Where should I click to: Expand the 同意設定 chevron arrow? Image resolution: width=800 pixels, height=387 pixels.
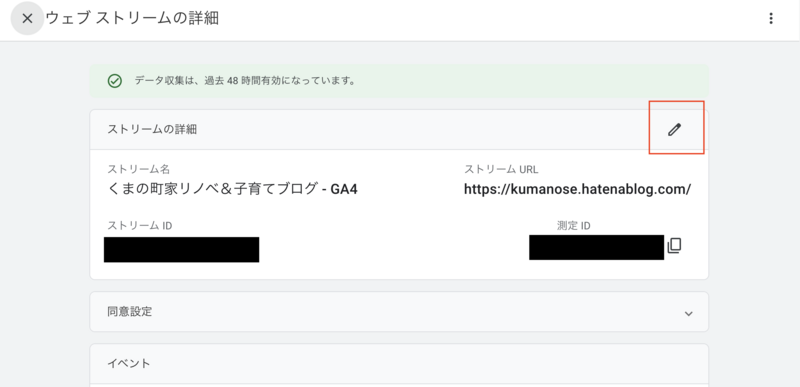point(688,314)
